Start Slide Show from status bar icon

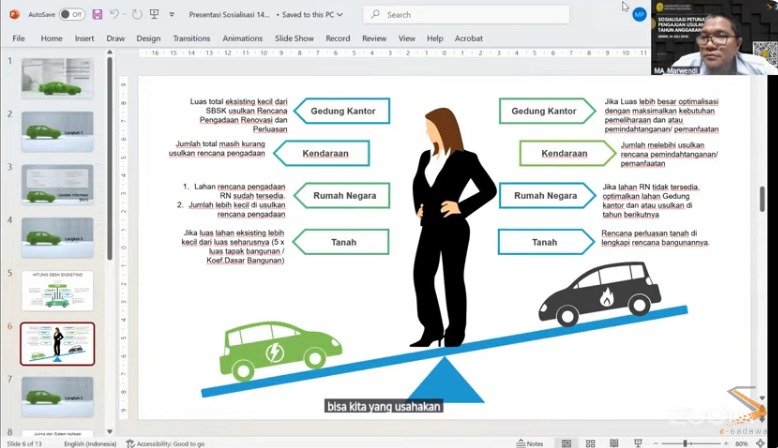pos(638,444)
